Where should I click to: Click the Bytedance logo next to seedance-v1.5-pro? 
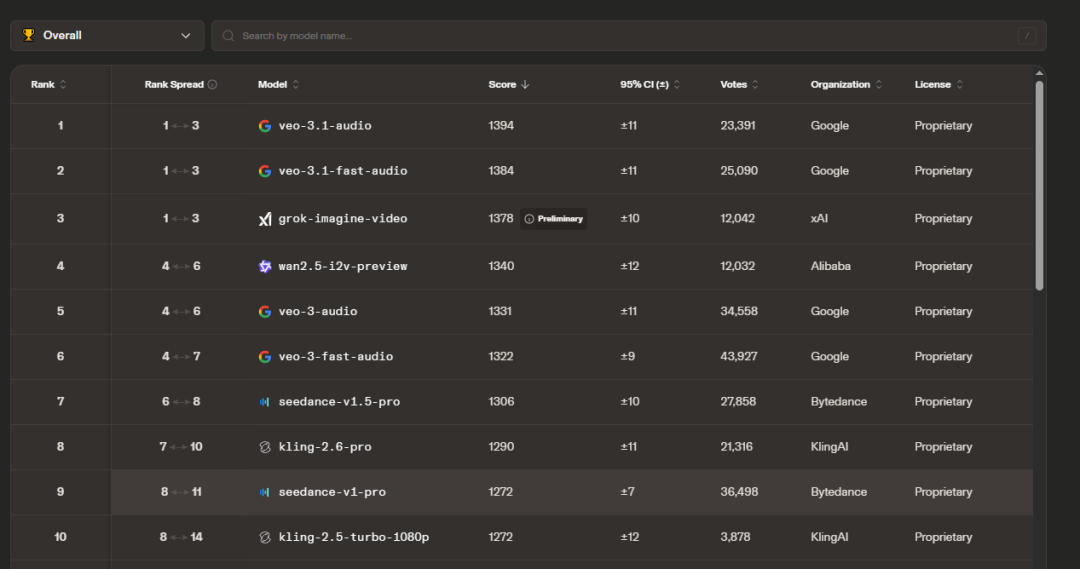265,402
